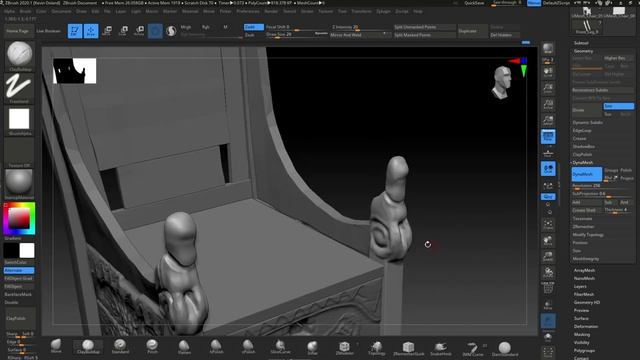Select the hPolish brush in bottom shelf

(x=216, y=346)
